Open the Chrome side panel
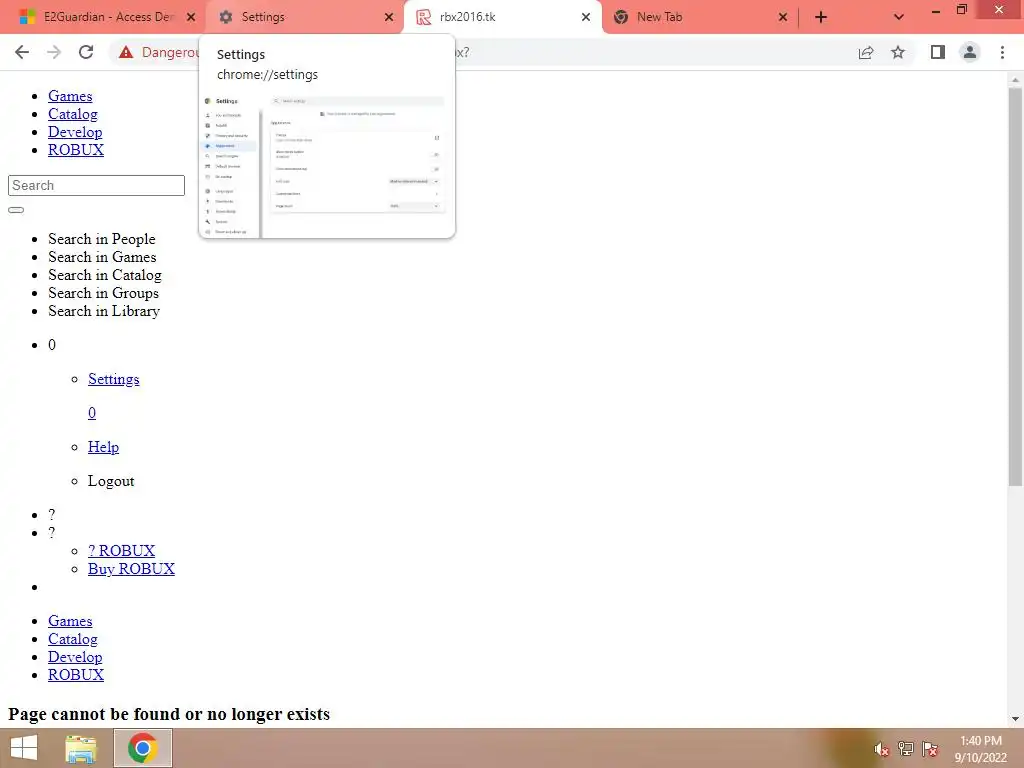 (x=938, y=52)
